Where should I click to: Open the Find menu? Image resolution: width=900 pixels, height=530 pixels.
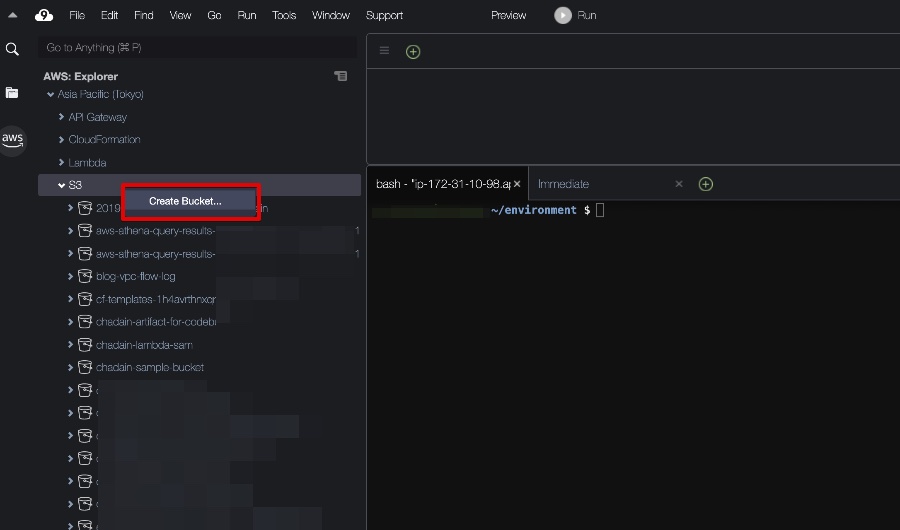pos(143,16)
